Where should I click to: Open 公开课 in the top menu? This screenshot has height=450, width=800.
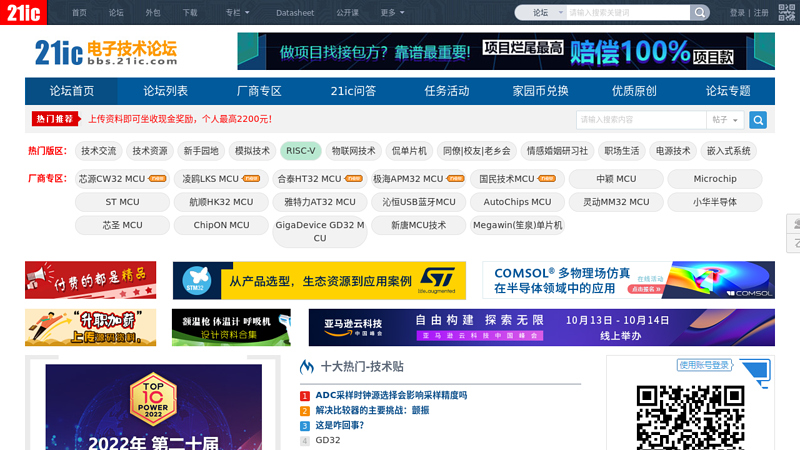coord(347,12)
